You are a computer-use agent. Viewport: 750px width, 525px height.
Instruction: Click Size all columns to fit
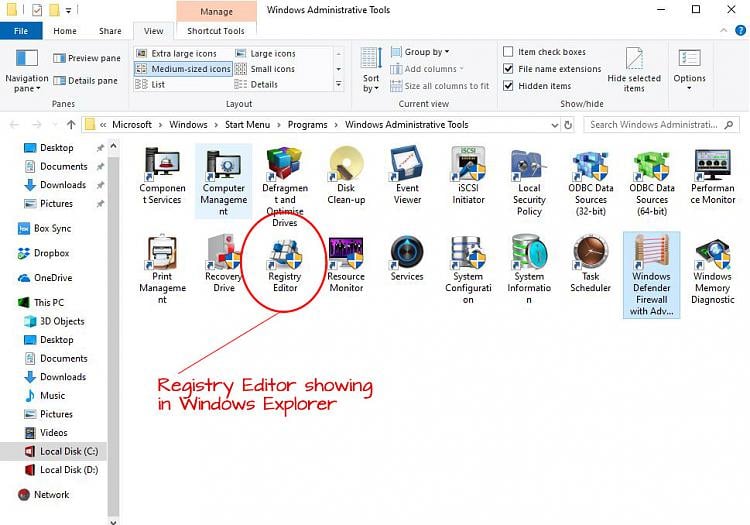click(440, 86)
